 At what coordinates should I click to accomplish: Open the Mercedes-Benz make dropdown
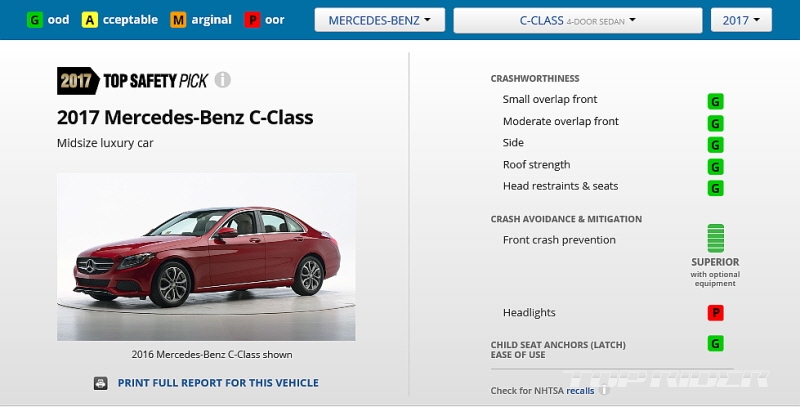[x=380, y=20]
